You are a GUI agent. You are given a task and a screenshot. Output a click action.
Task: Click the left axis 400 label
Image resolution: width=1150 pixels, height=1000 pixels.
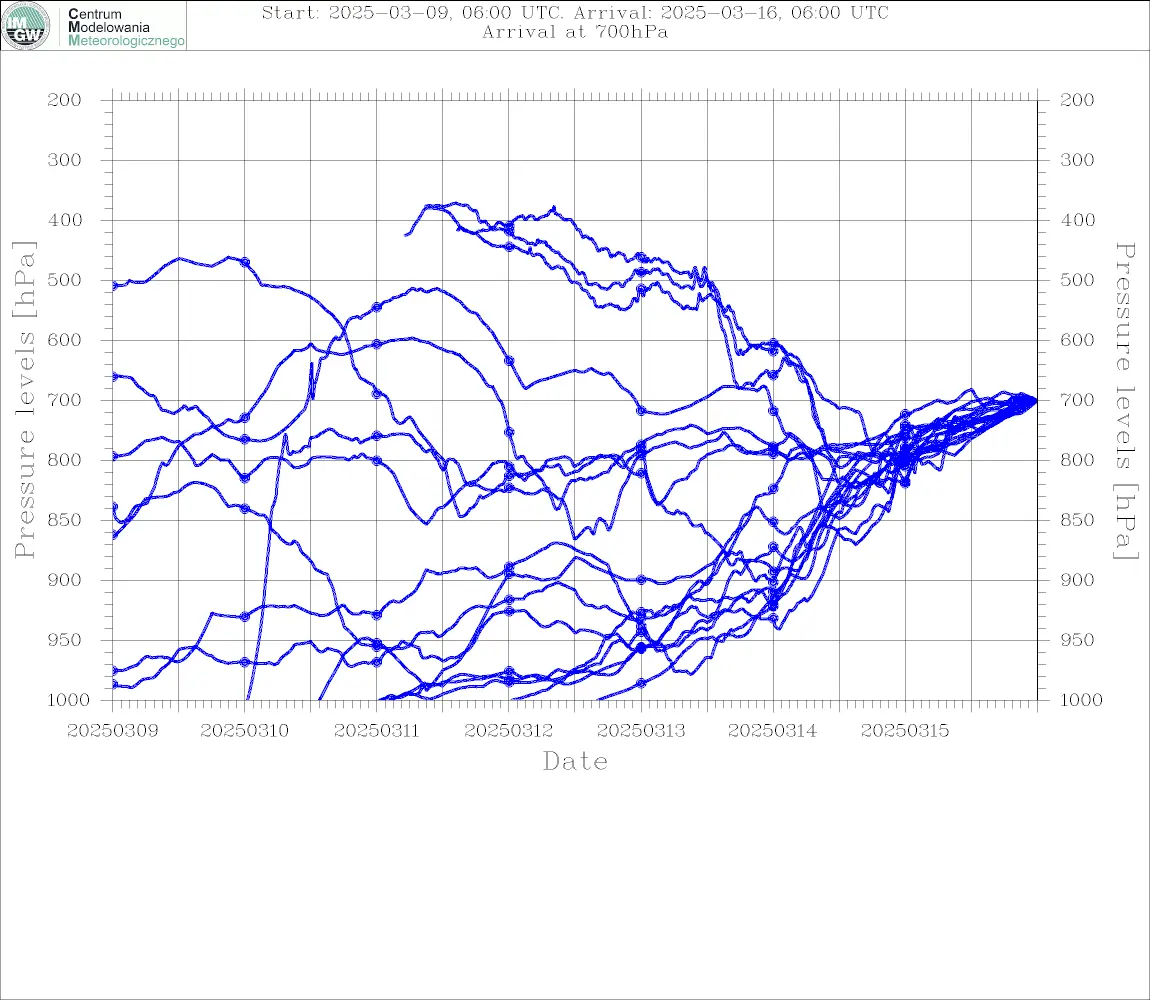65,220
